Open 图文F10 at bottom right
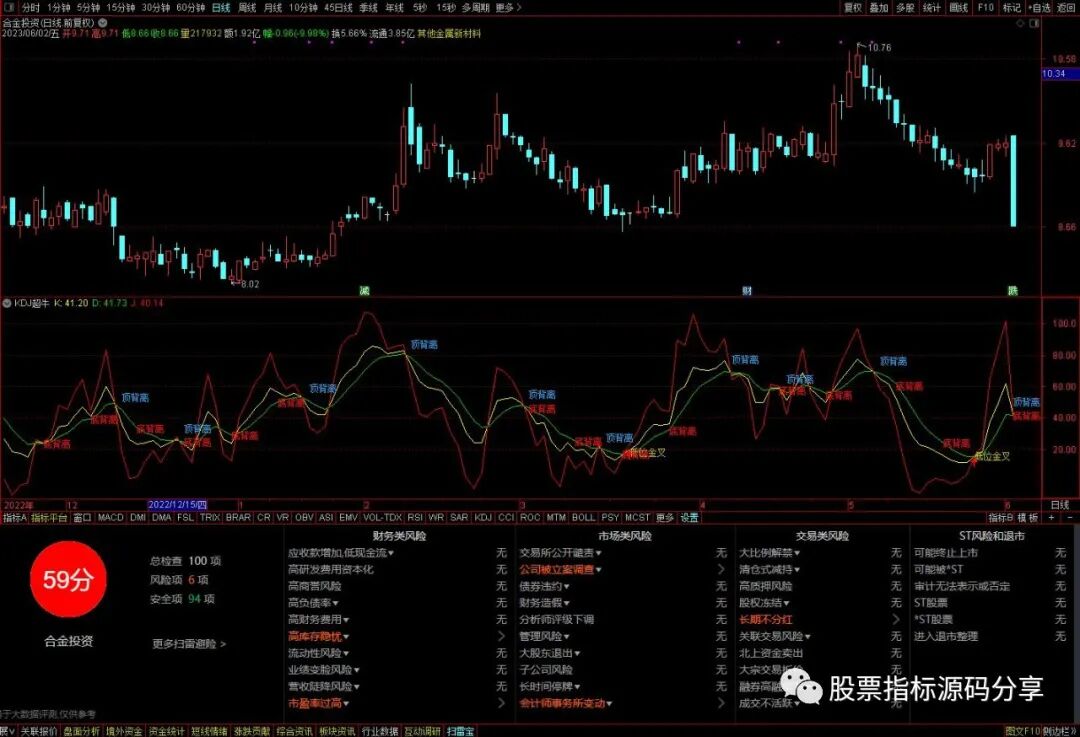 (1022, 731)
